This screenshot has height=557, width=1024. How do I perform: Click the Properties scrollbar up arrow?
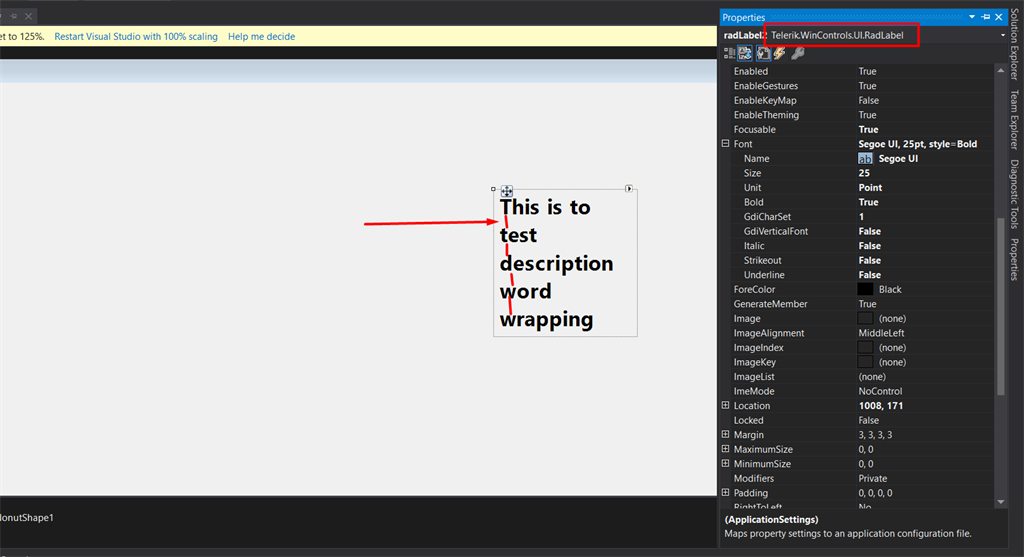point(1000,70)
